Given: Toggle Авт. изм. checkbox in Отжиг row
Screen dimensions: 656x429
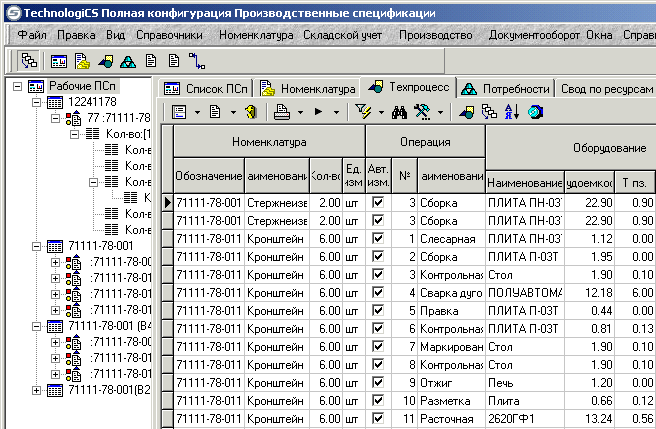Looking at the screenshot, I should pos(377,382).
